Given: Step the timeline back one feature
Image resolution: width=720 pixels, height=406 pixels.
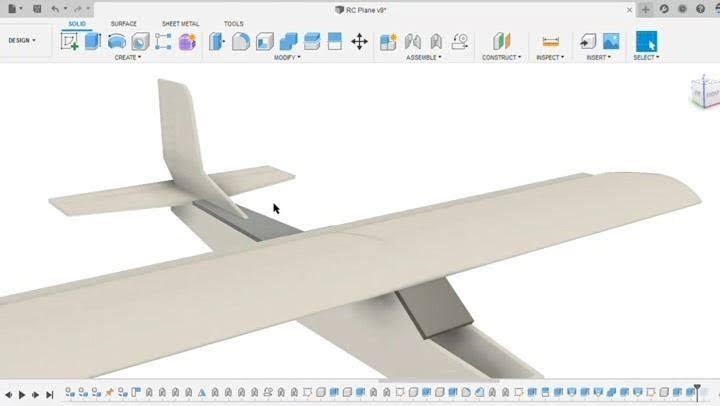Looking at the screenshot, I should click(8, 394).
